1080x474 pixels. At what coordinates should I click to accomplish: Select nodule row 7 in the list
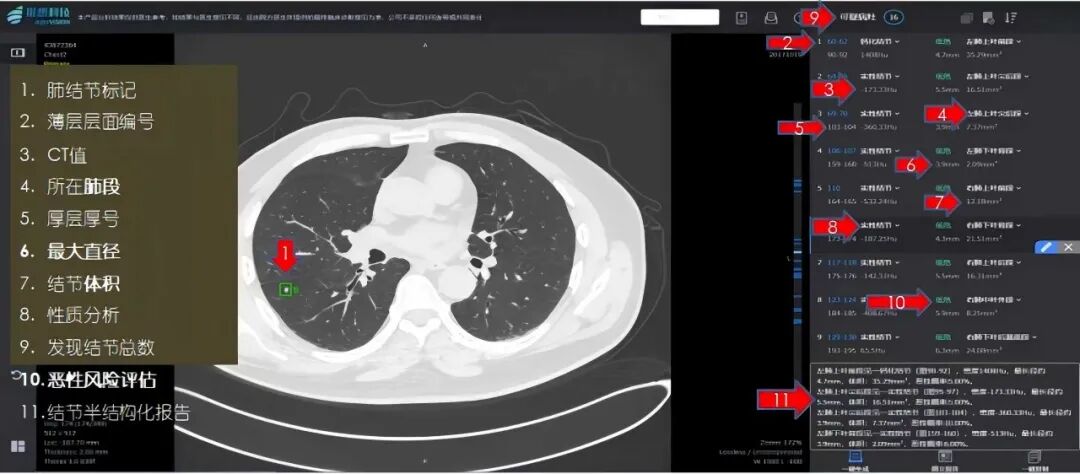(930, 268)
